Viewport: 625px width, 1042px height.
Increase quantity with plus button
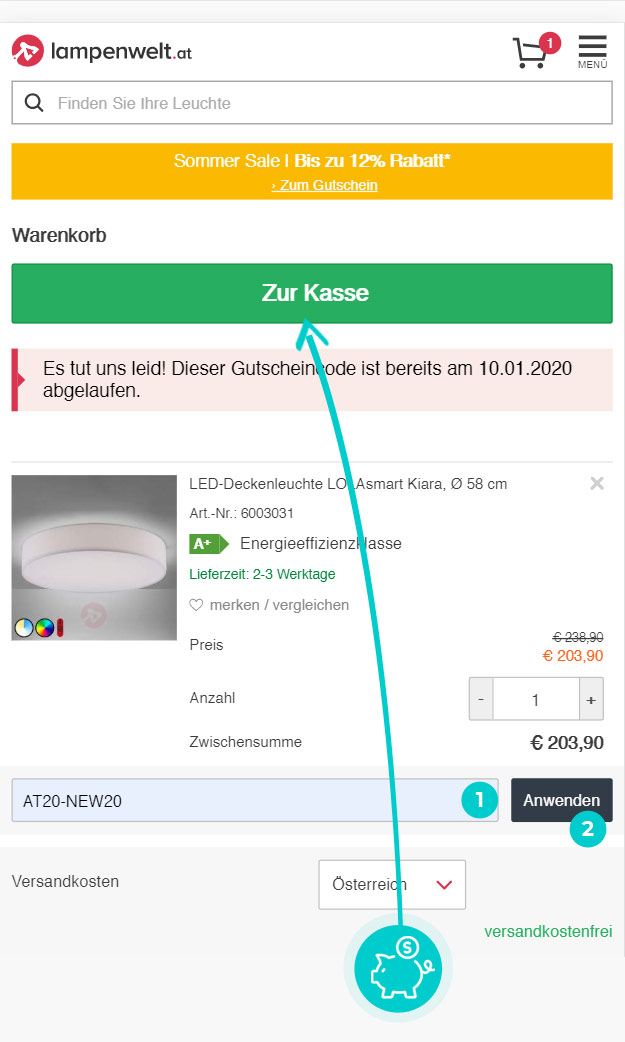click(590, 699)
